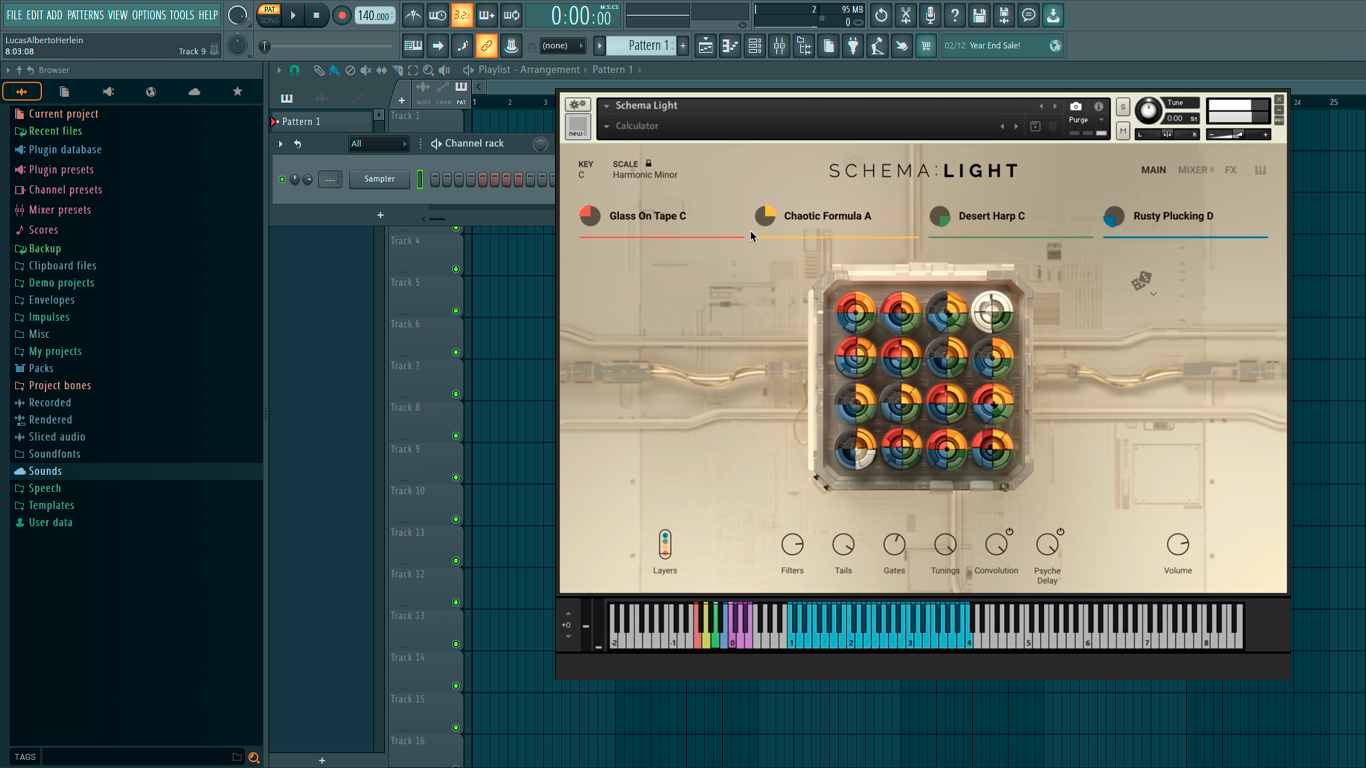Toggle PAT/SONG mode switch

click(x=269, y=15)
